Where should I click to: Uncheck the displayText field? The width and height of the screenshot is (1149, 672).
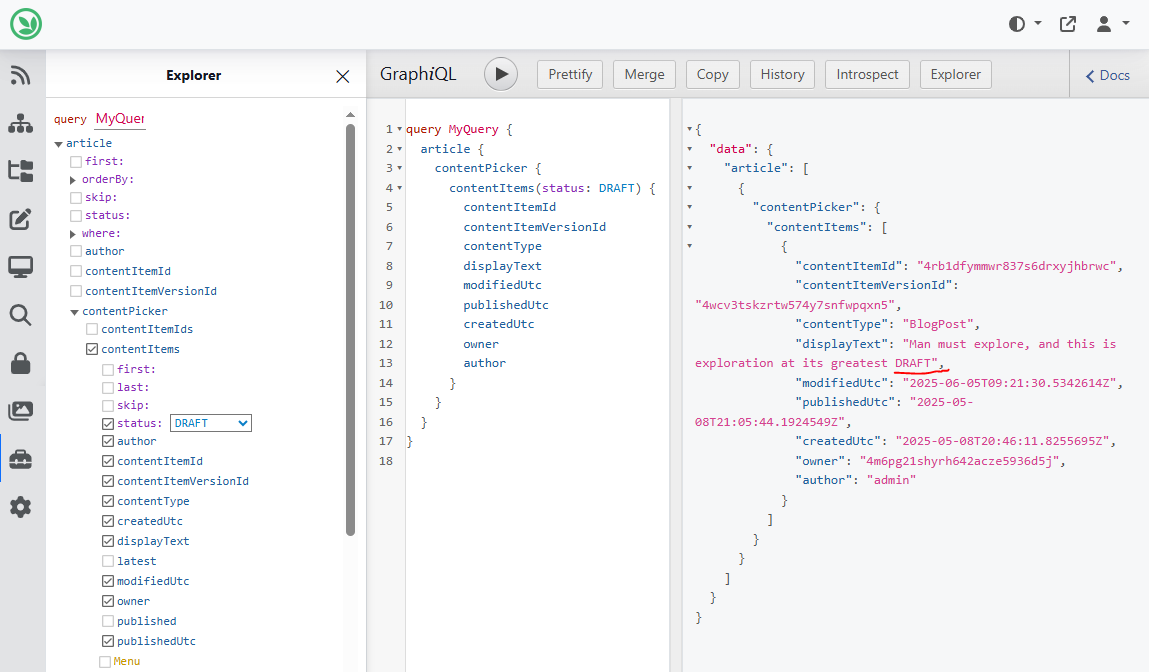pyautogui.click(x=108, y=542)
